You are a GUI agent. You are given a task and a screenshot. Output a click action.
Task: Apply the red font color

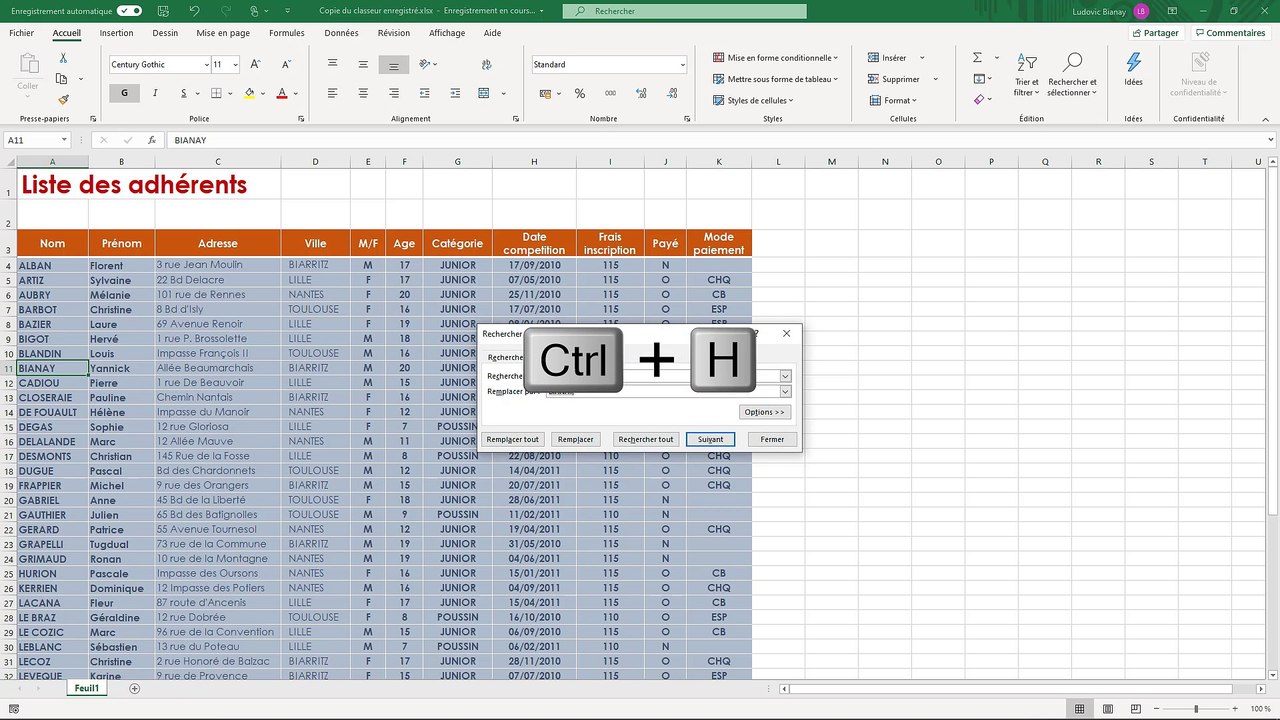pyautogui.click(x=282, y=93)
